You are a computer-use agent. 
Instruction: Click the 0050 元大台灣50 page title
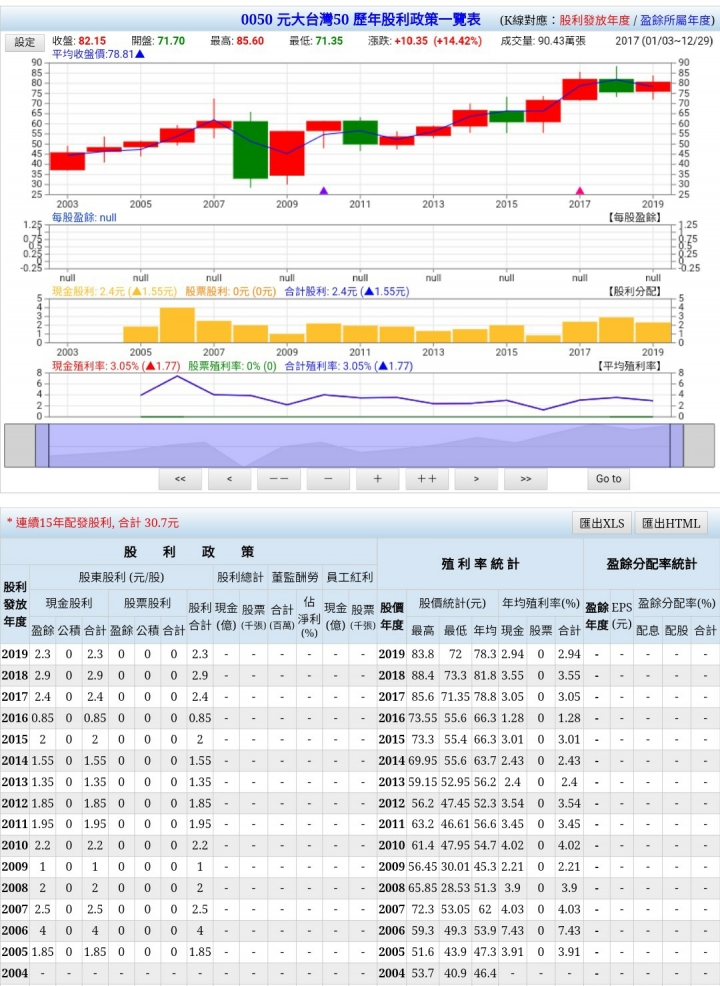coord(361,19)
